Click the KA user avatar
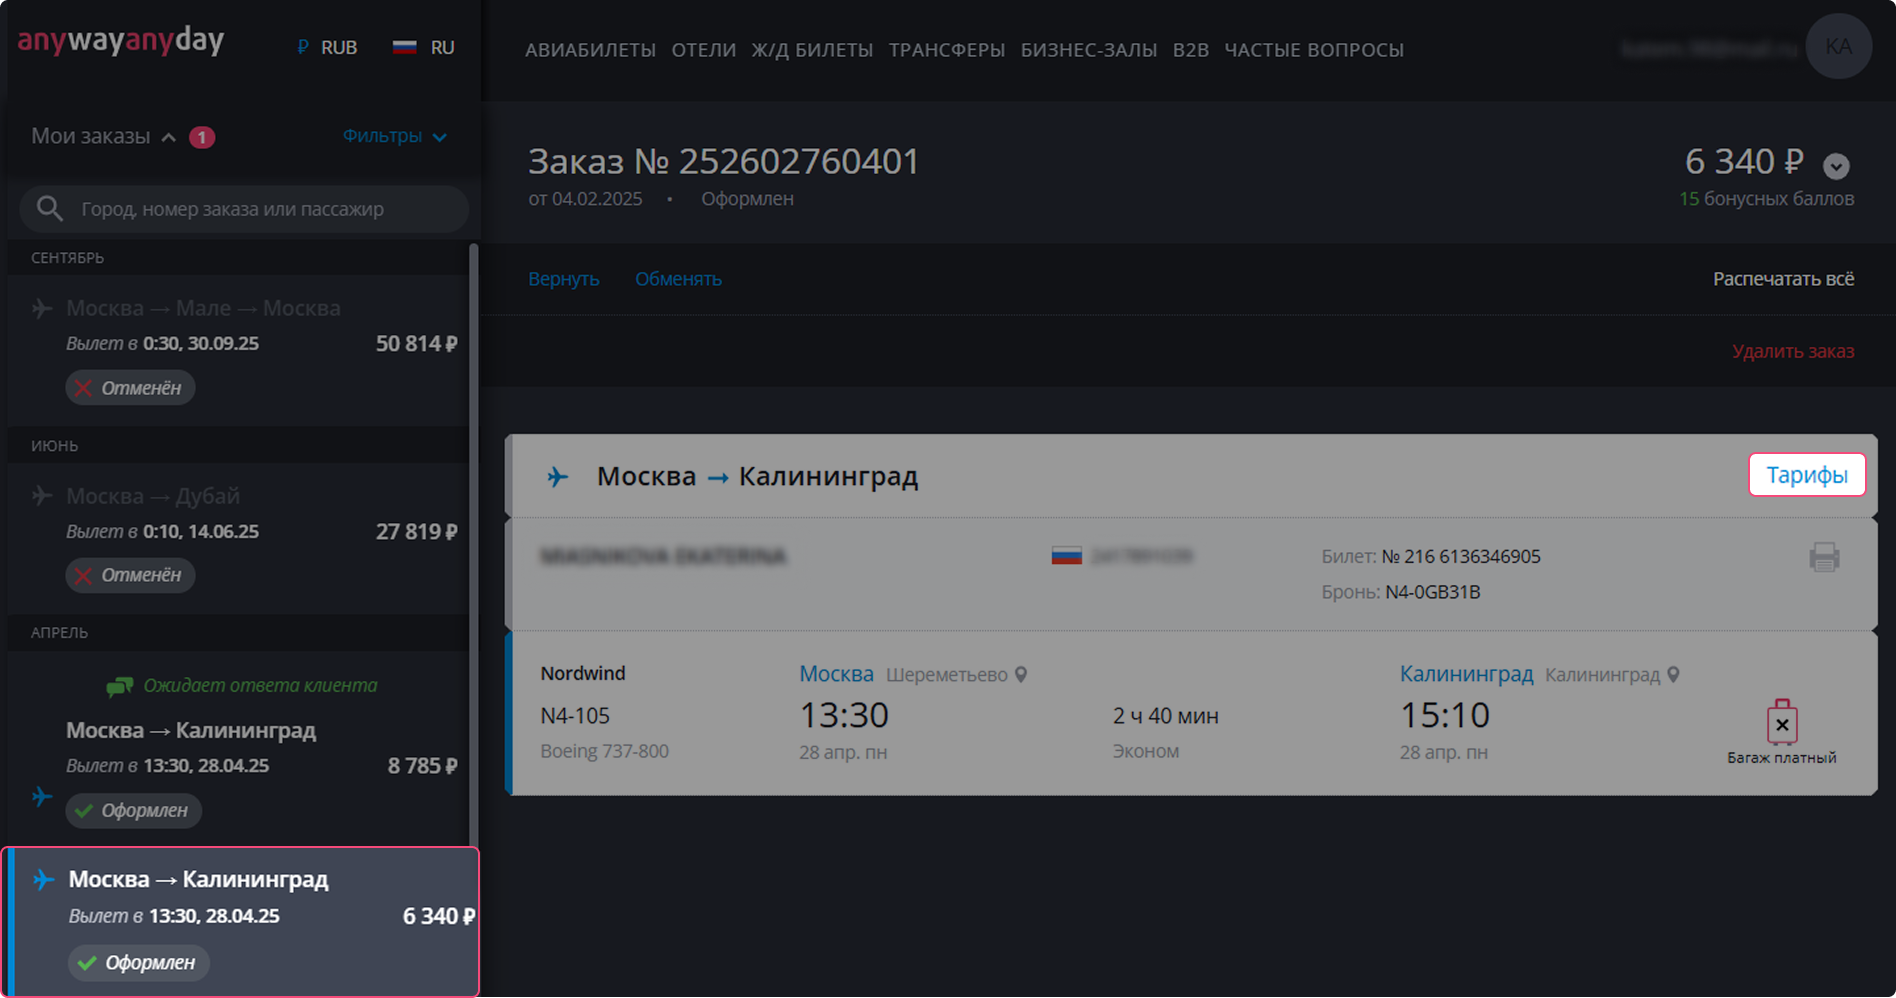This screenshot has height=998, width=1896. 1838,47
